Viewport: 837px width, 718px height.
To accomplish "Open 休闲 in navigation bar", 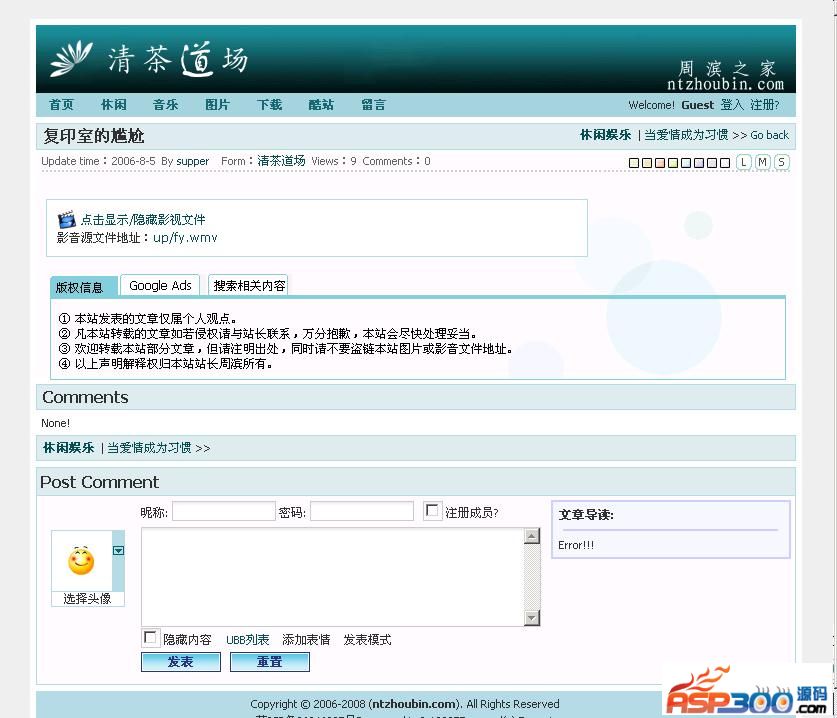I will pyautogui.click(x=114, y=105).
